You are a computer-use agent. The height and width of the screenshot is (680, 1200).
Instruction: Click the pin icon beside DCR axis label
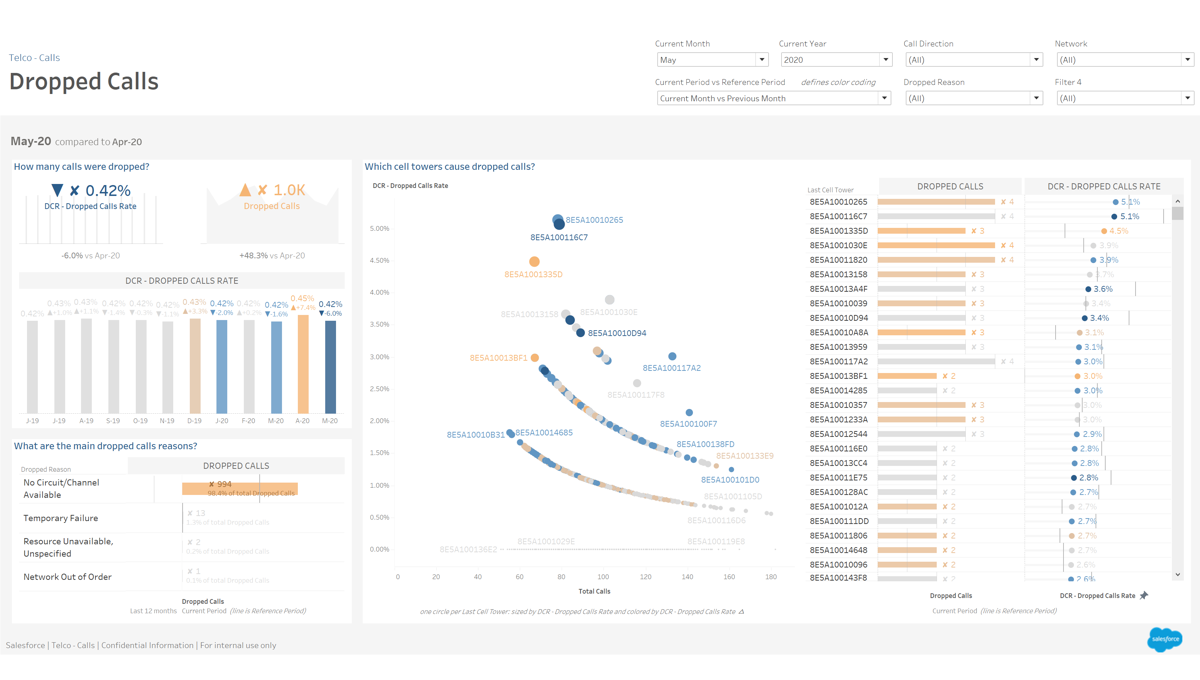pyautogui.click(x=1144, y=596)
